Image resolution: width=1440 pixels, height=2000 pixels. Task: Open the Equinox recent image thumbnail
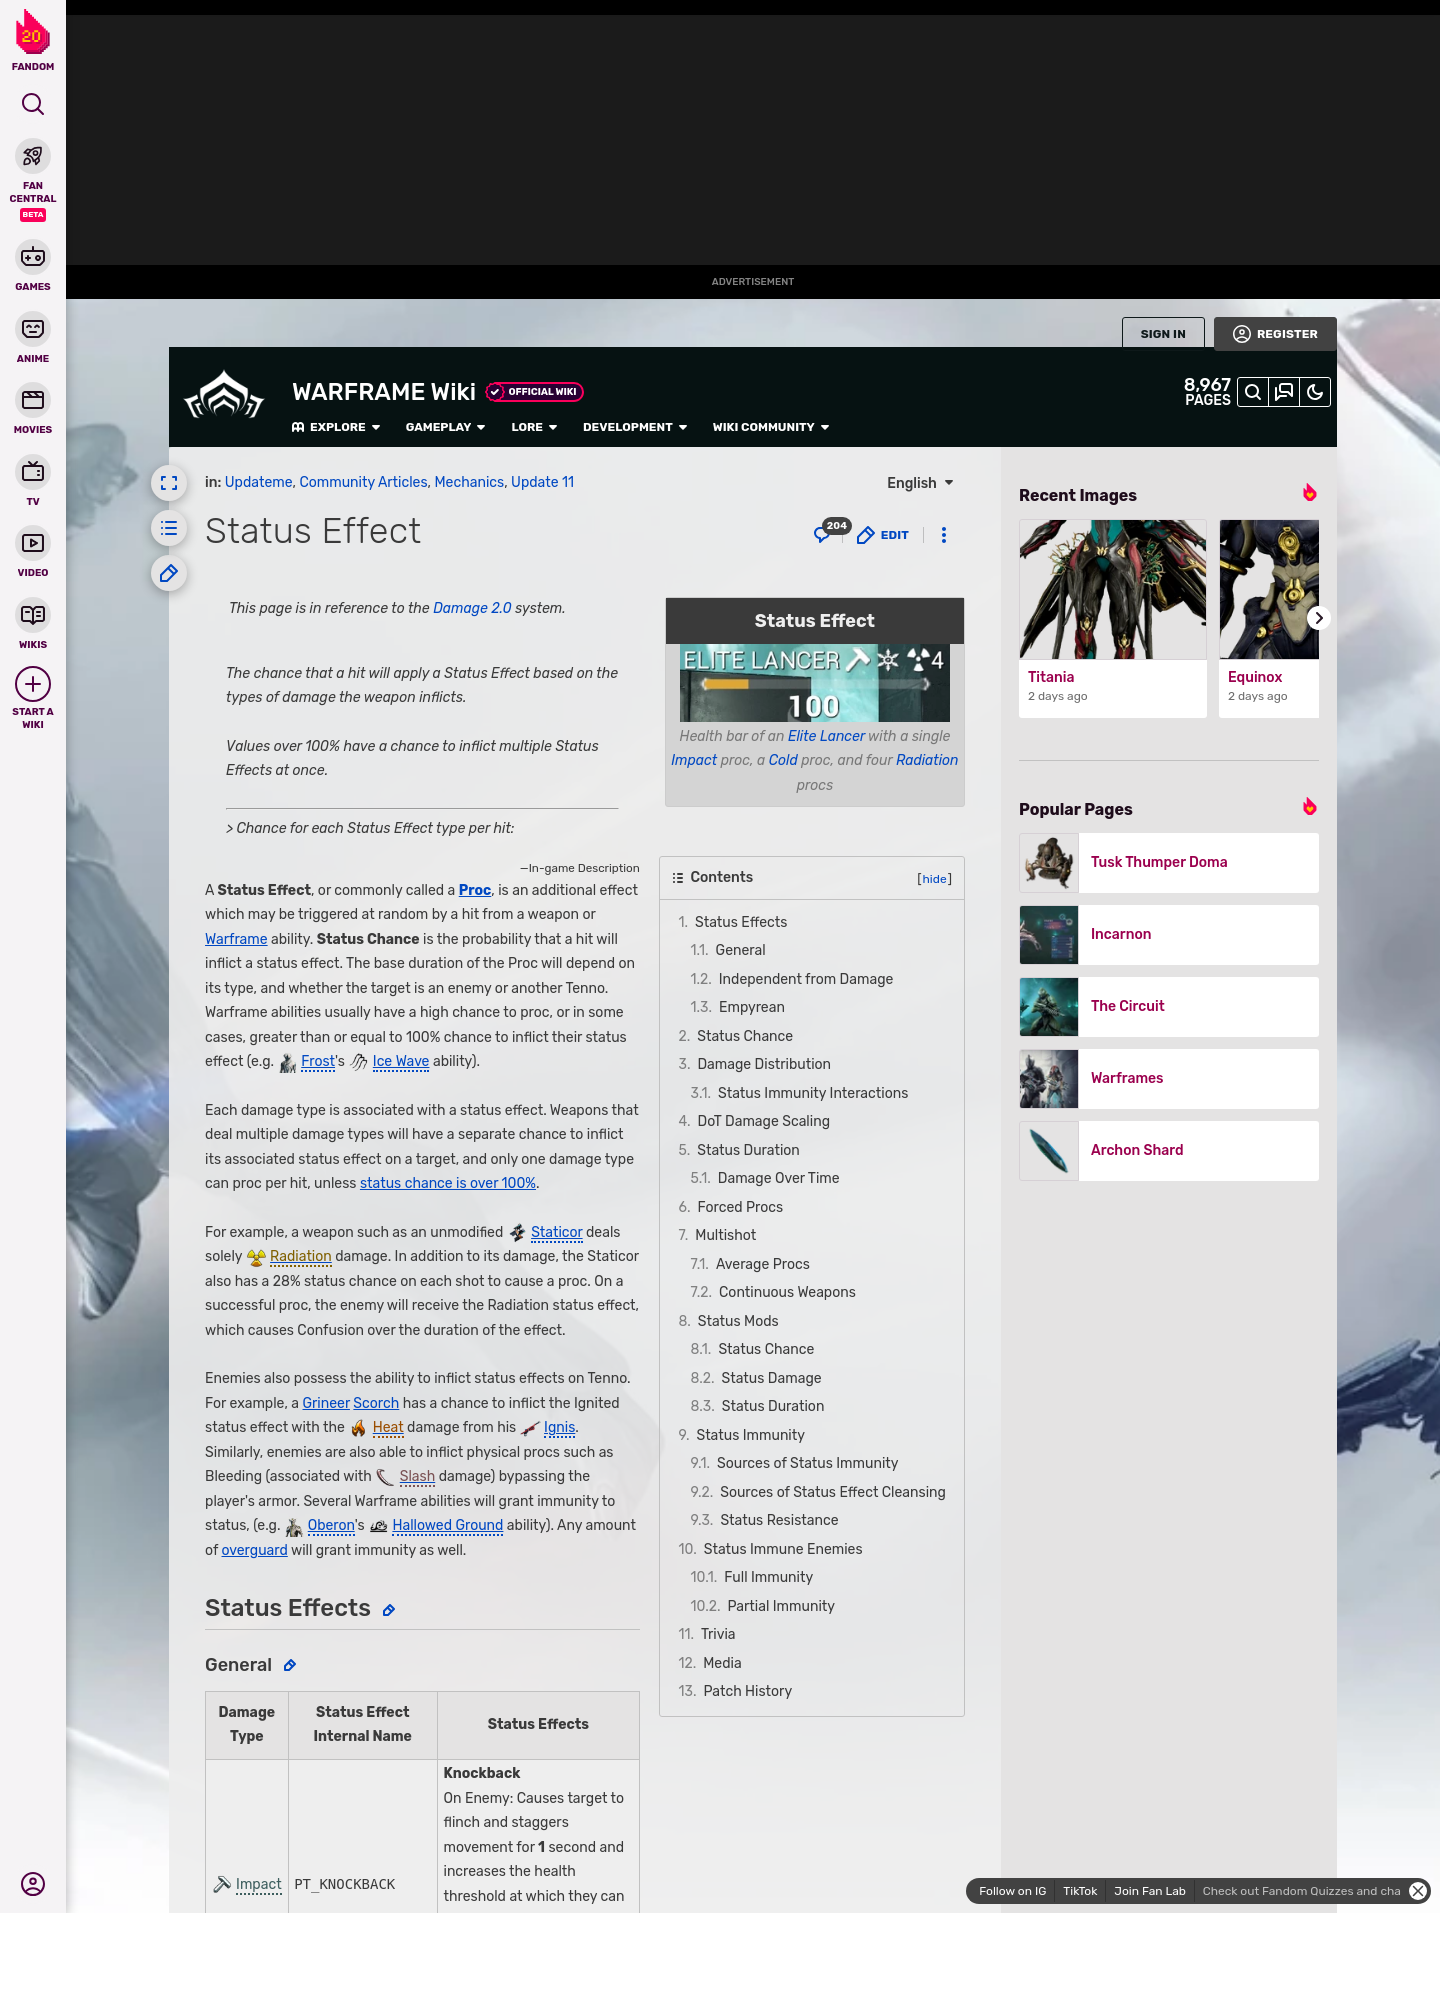click(1269, 589)
